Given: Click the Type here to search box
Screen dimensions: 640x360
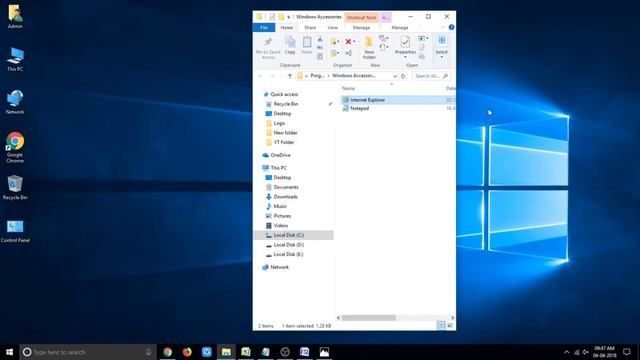Looking at the screenshot, I should point(88,352).
